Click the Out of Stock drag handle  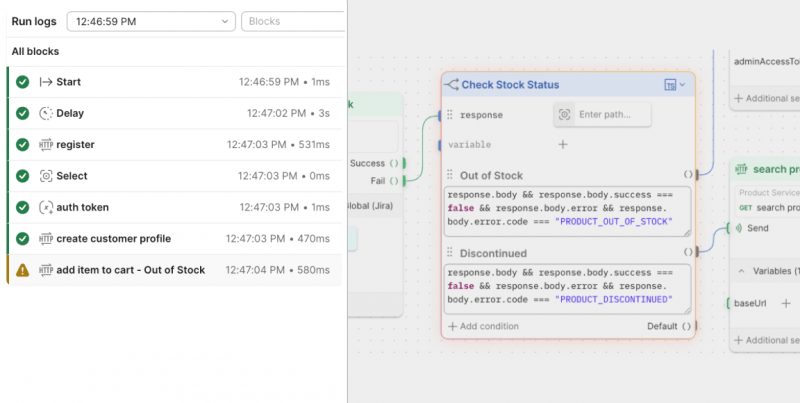(449, 175)
